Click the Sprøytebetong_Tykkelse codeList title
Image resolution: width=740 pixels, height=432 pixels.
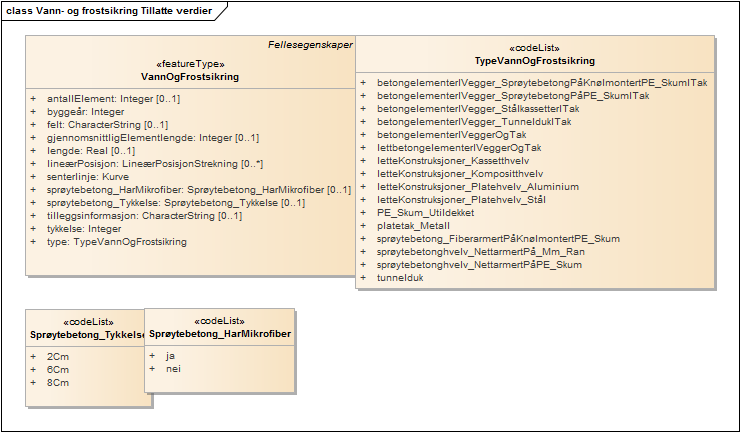[x=86, y=333]
